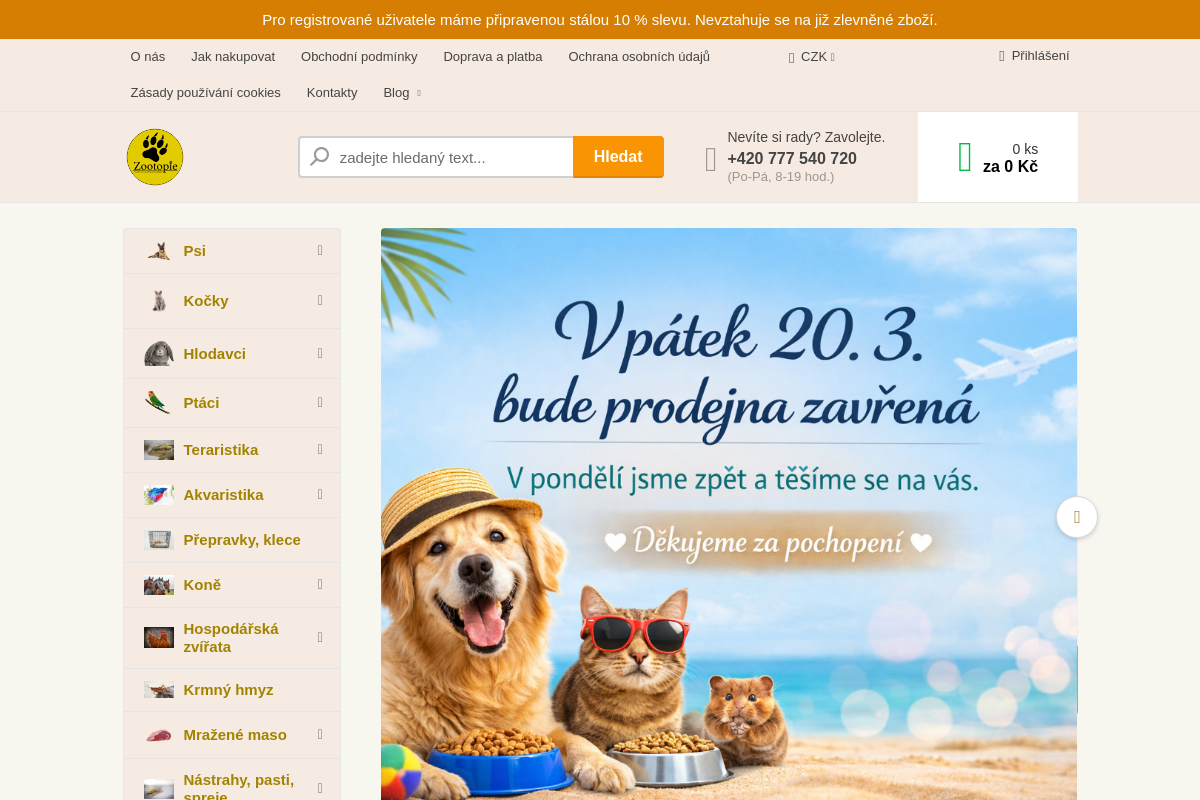Expand the Koně category chevron
Screen dimensions: 1200x800
click(x=320, y=584)
